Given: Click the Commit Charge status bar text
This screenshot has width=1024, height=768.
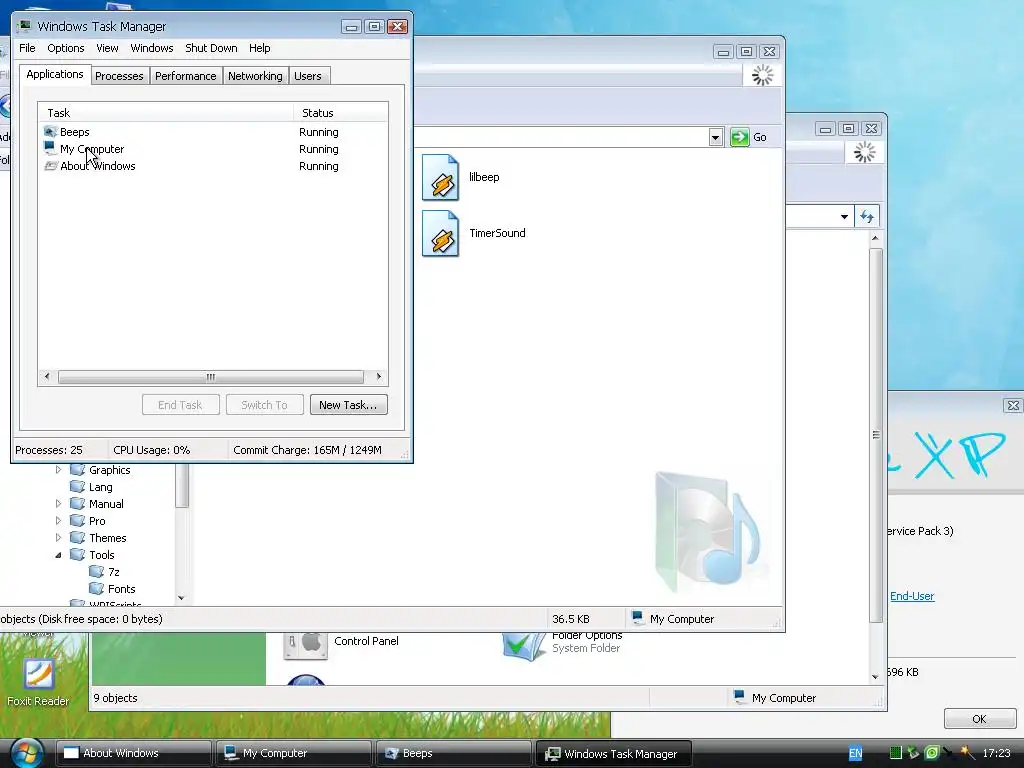Looking at the screenshot, I should (308, 450).
